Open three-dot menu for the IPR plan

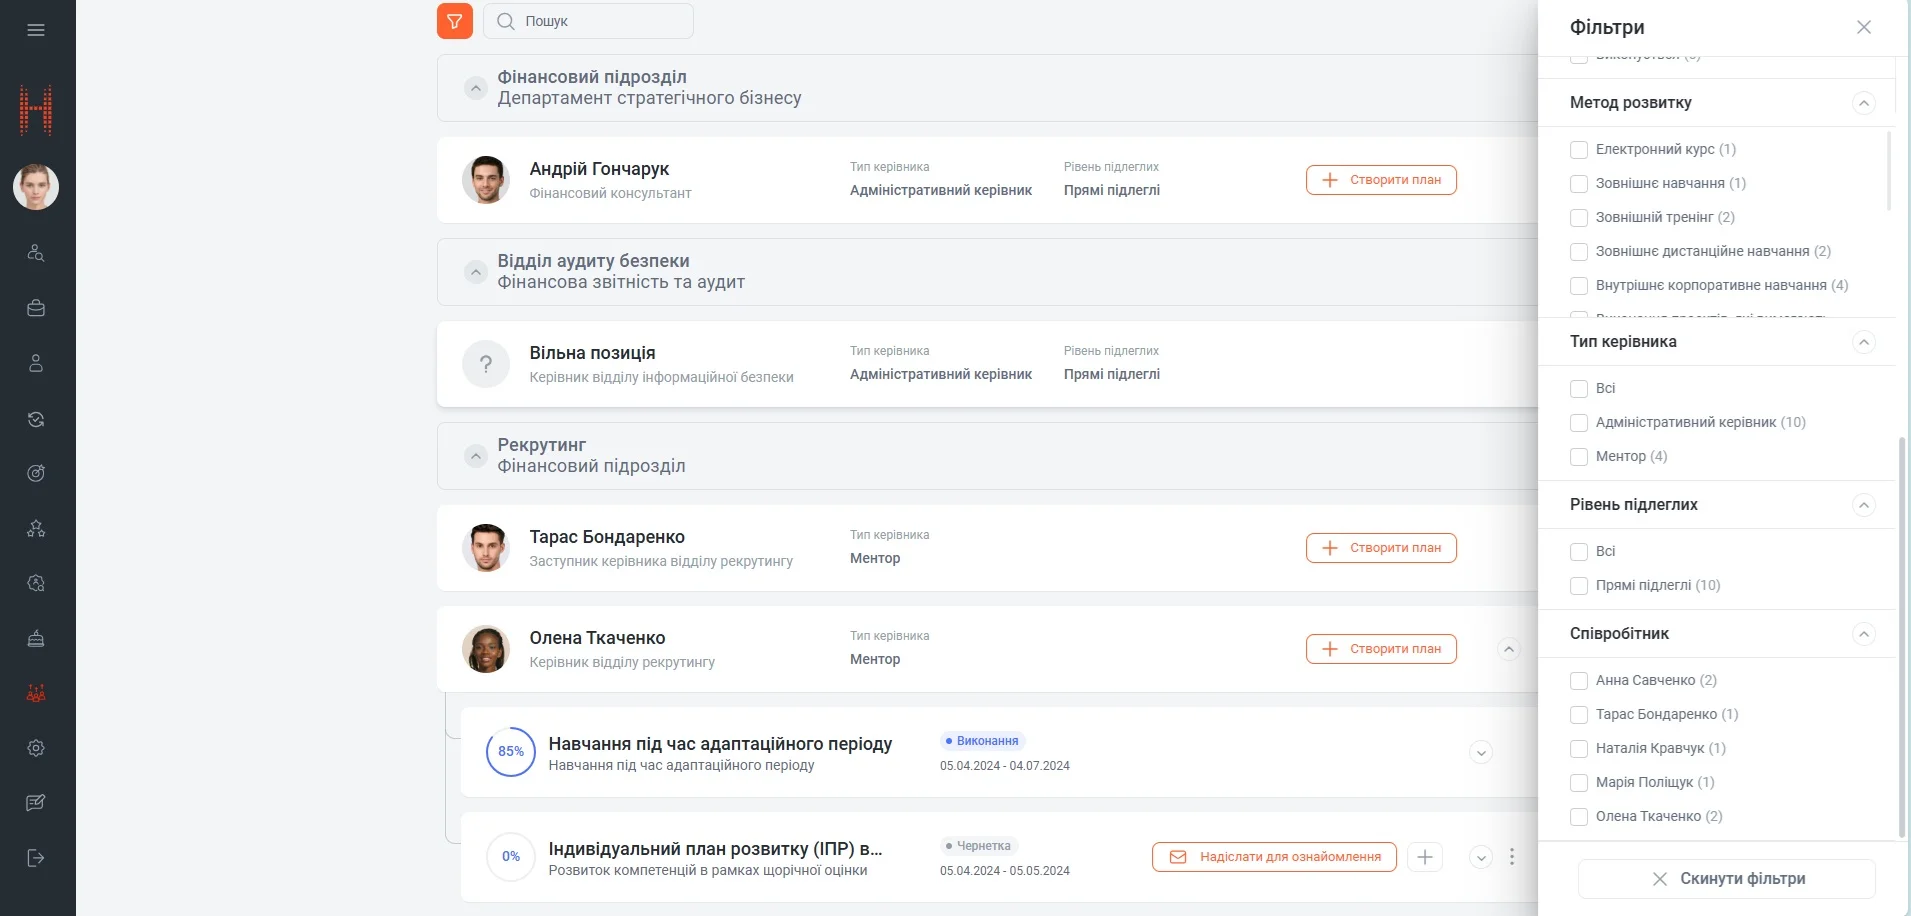pyautogui.click(x=1512, y=857)
